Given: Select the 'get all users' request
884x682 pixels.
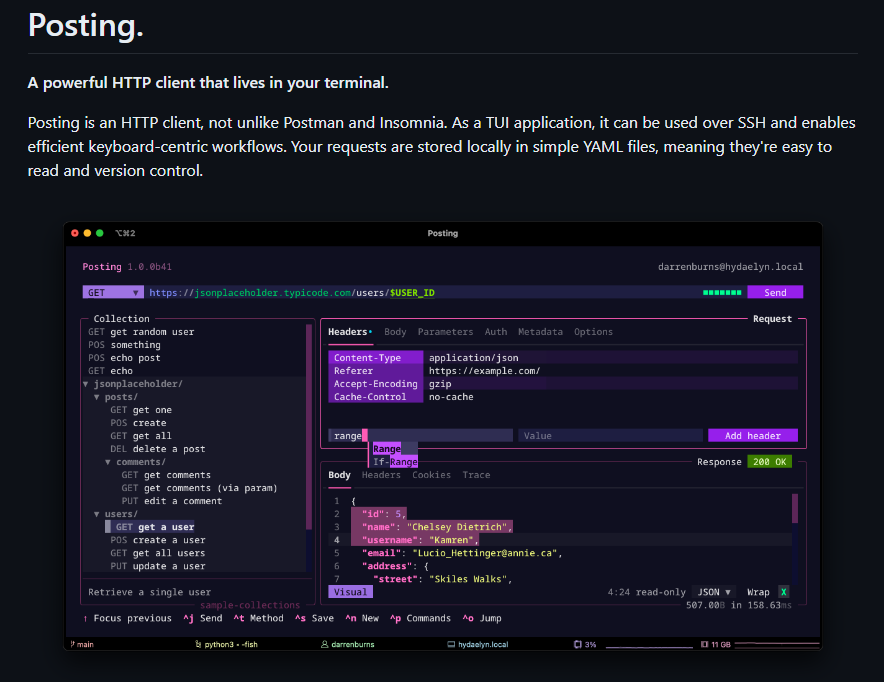Looking at the screenshot, I should 158,553.
